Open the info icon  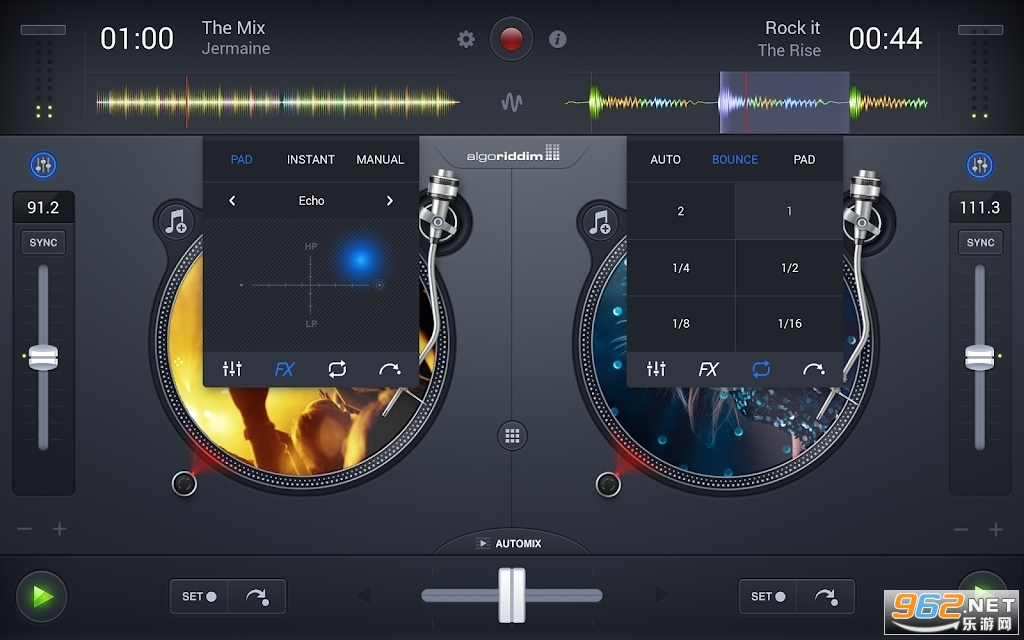[x=558, y=39]
